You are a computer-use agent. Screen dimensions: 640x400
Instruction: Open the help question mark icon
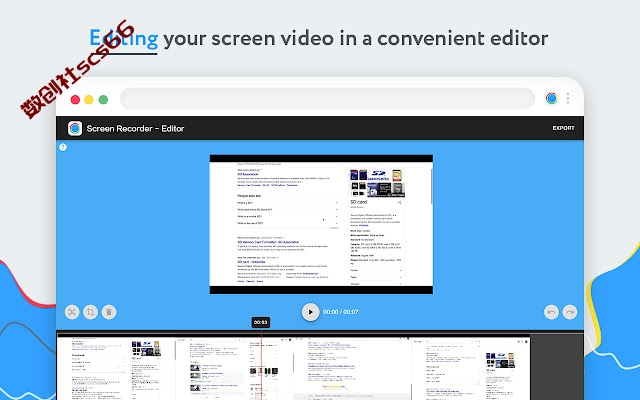coord(63,147)
